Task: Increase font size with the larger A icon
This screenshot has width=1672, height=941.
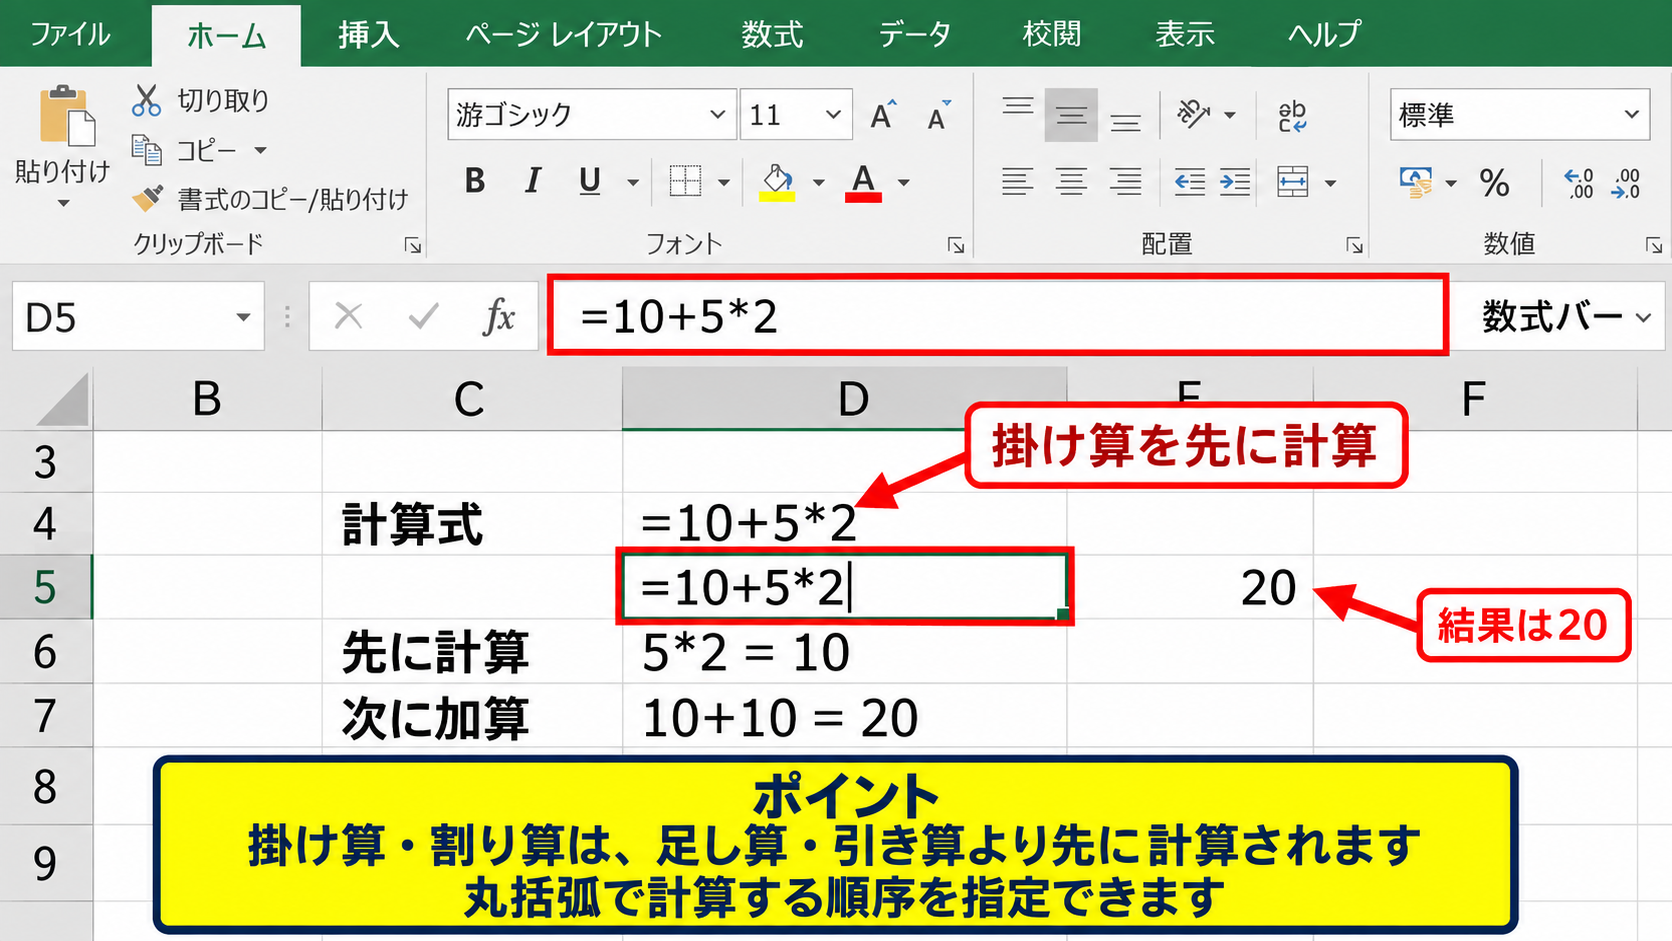Action: click(882, 115)
